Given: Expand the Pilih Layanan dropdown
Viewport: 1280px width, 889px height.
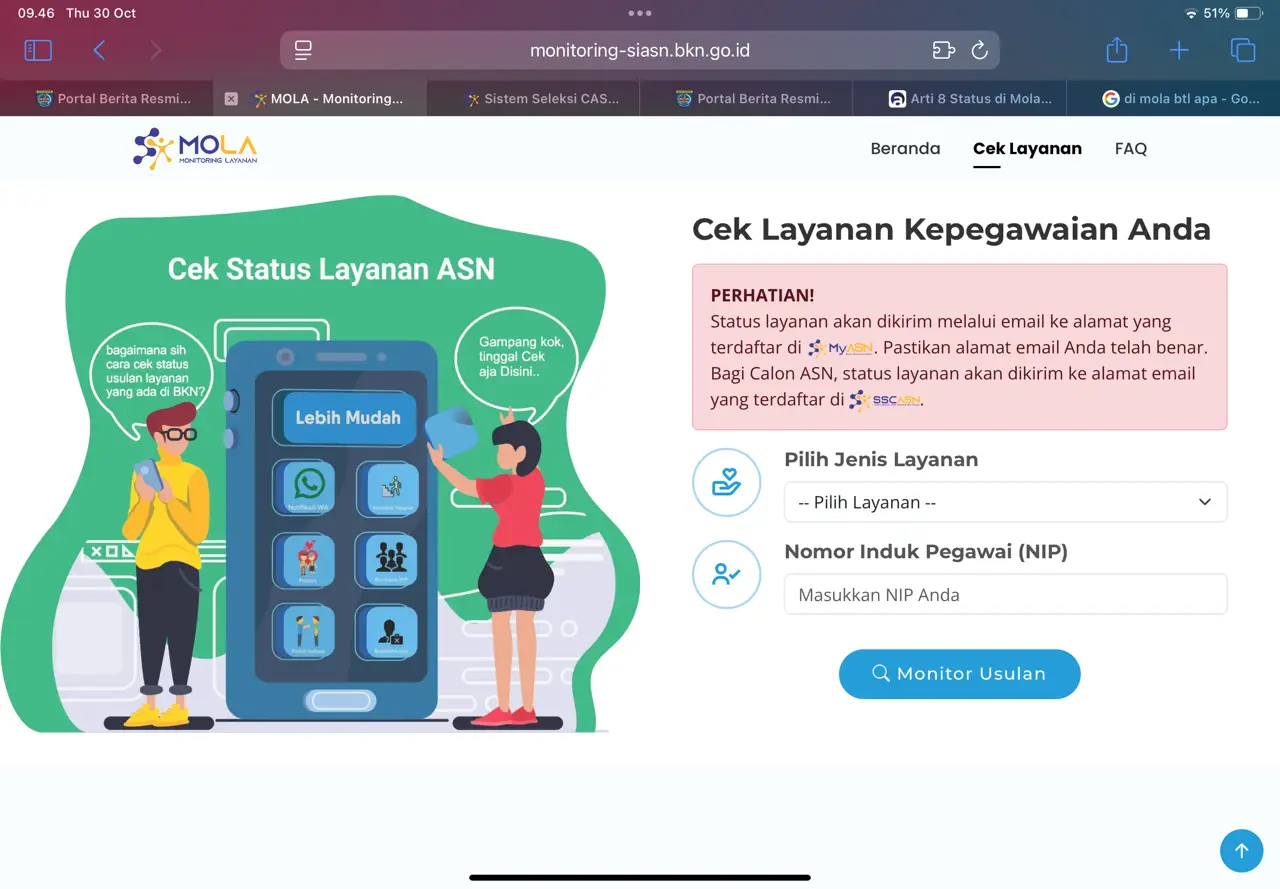Looking at the screenshot, I should click(x=1005, y=502).
